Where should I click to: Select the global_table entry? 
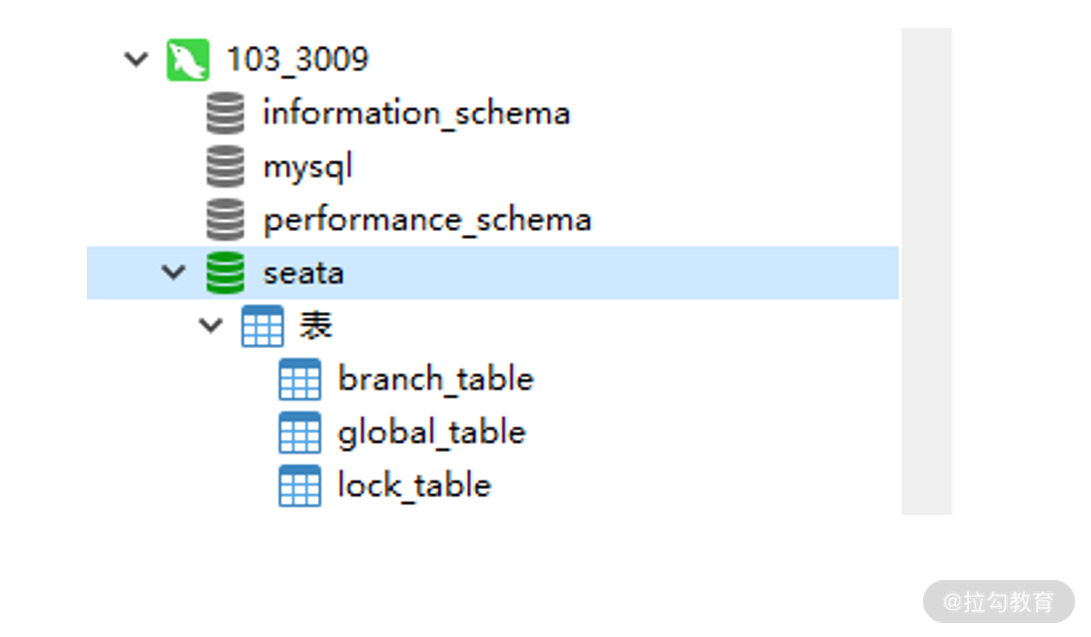point(431,433)
